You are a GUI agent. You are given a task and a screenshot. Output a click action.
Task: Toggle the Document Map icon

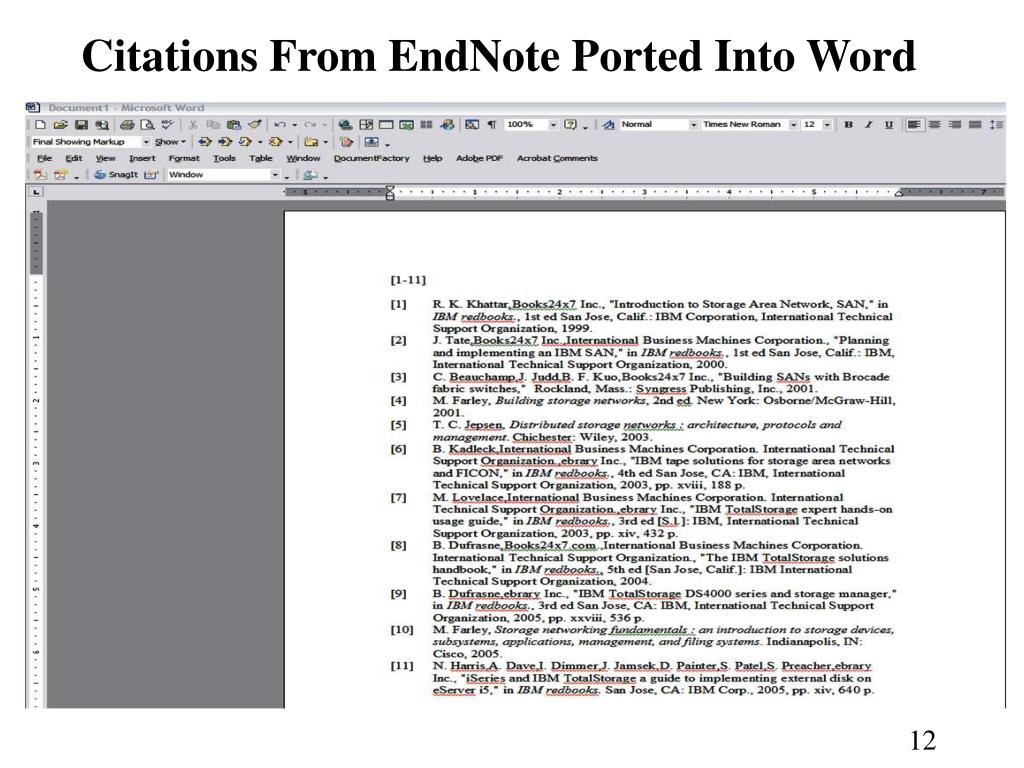click(x=472, y=125)
